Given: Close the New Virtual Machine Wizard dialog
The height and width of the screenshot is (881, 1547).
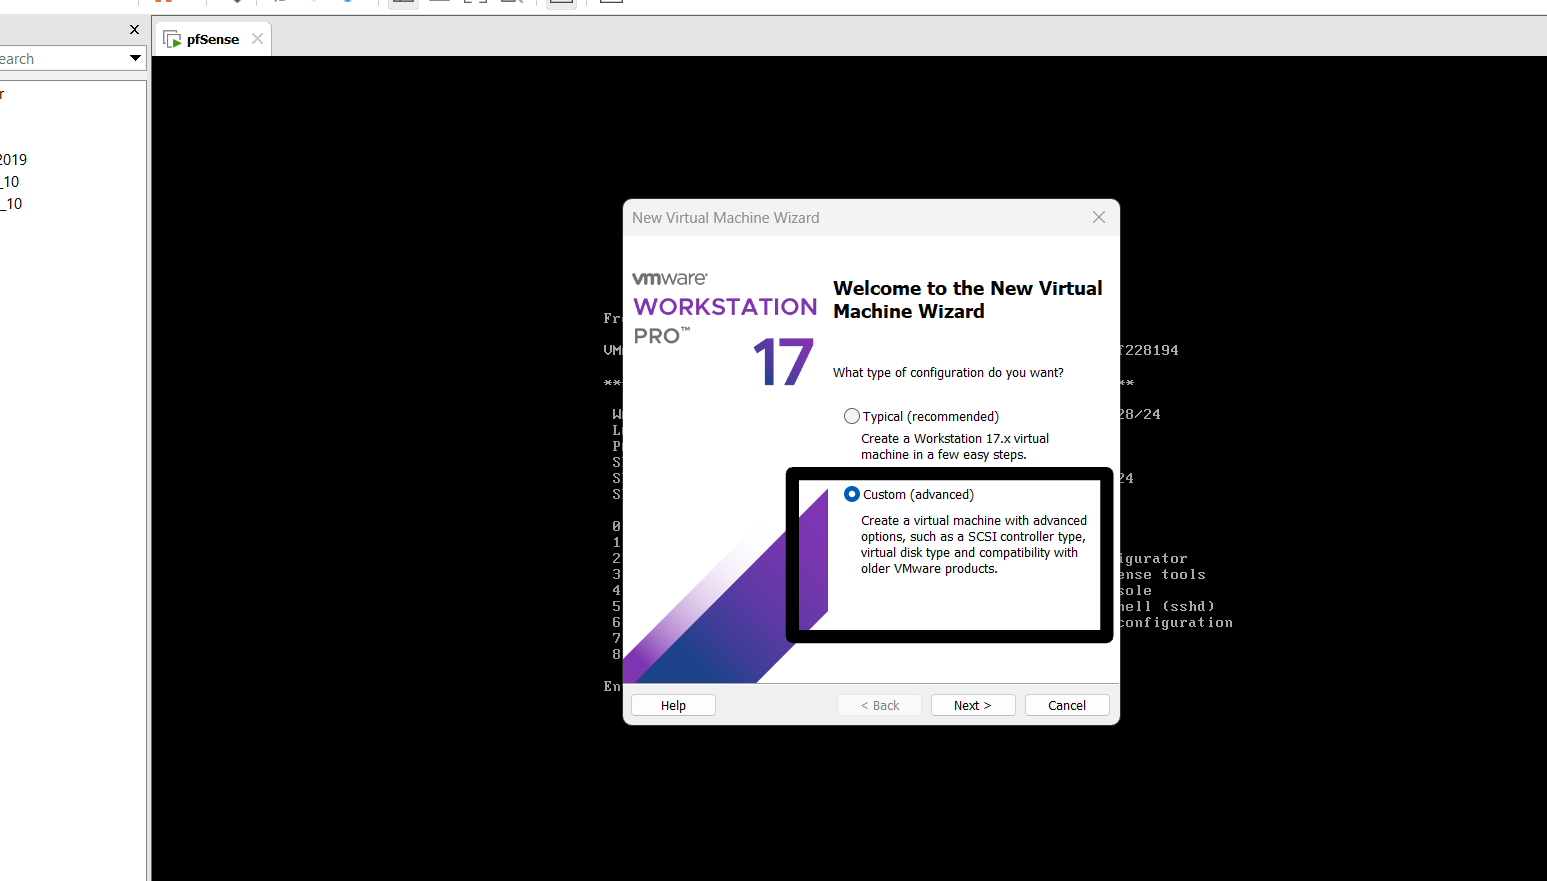Looking at the screenshot, I should click(x=1099, y=217).
